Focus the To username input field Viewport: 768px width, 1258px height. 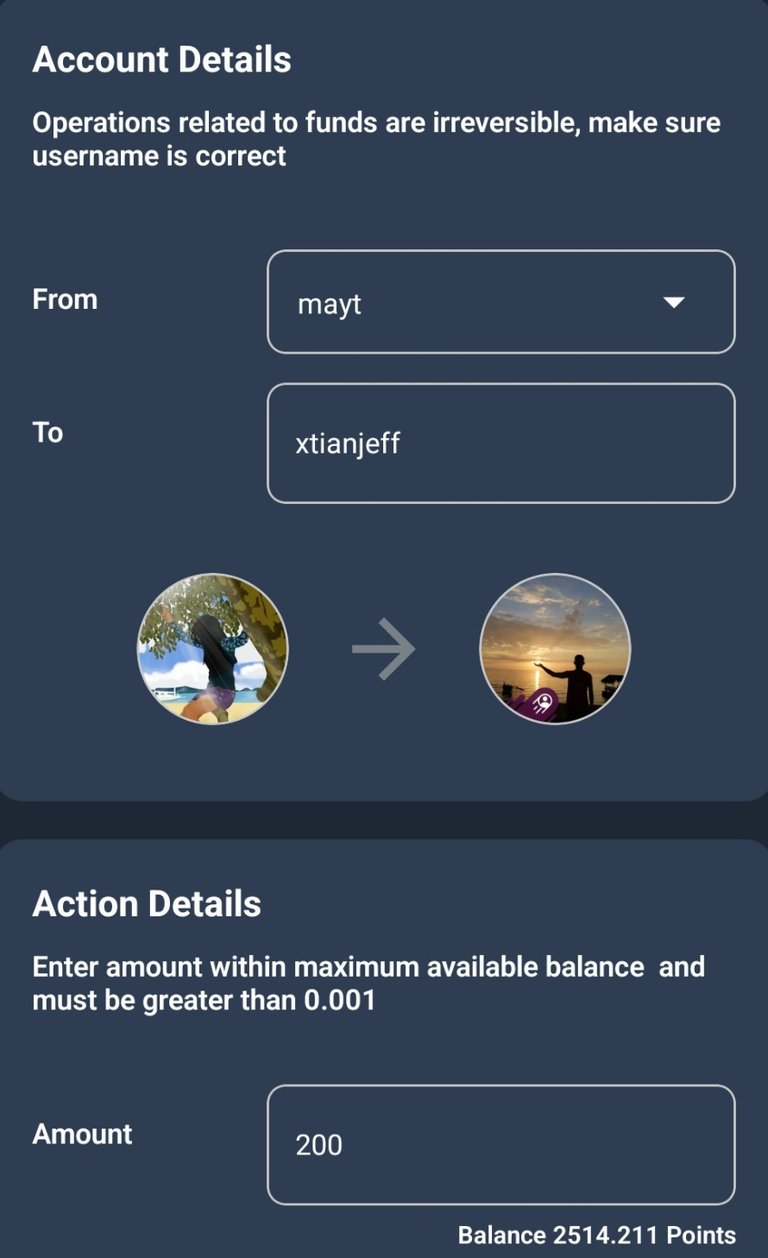click(x=501, y=443)
